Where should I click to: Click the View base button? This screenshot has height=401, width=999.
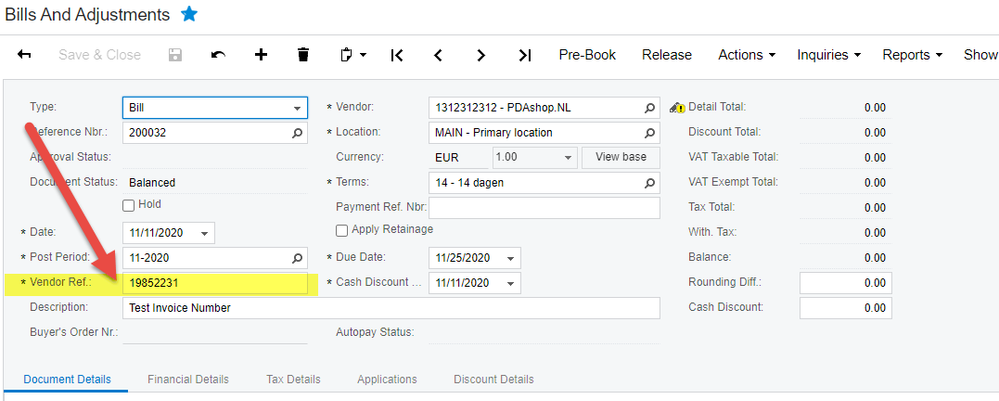[x=620, y=157]
